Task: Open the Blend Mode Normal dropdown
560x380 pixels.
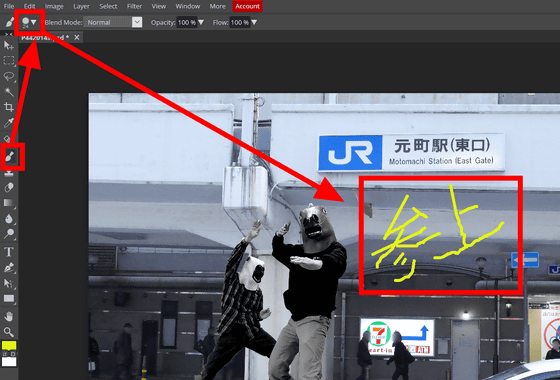Action: click(113, 22)
